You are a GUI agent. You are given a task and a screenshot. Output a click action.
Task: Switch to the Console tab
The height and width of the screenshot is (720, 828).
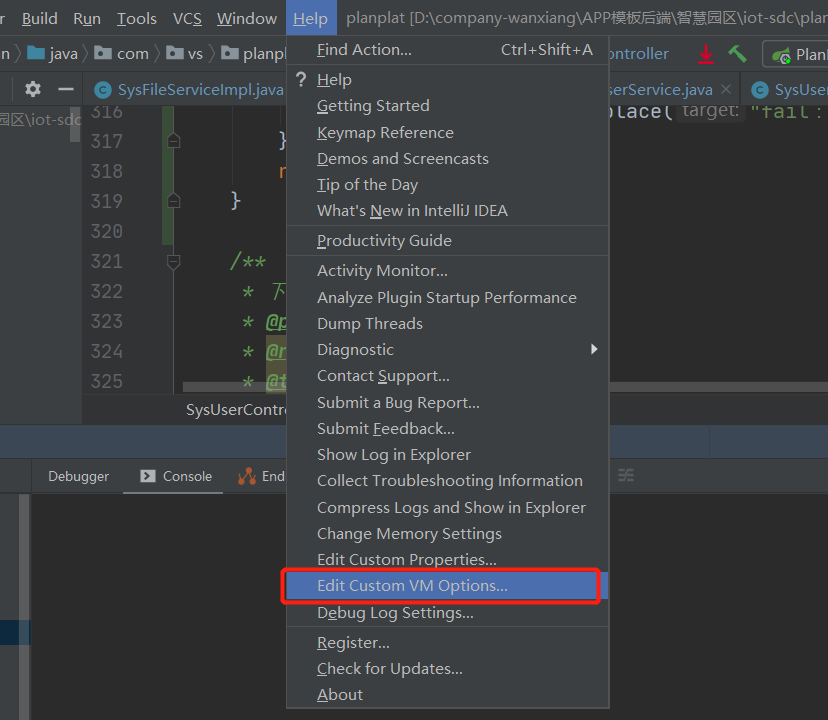(x=176, y=476)
